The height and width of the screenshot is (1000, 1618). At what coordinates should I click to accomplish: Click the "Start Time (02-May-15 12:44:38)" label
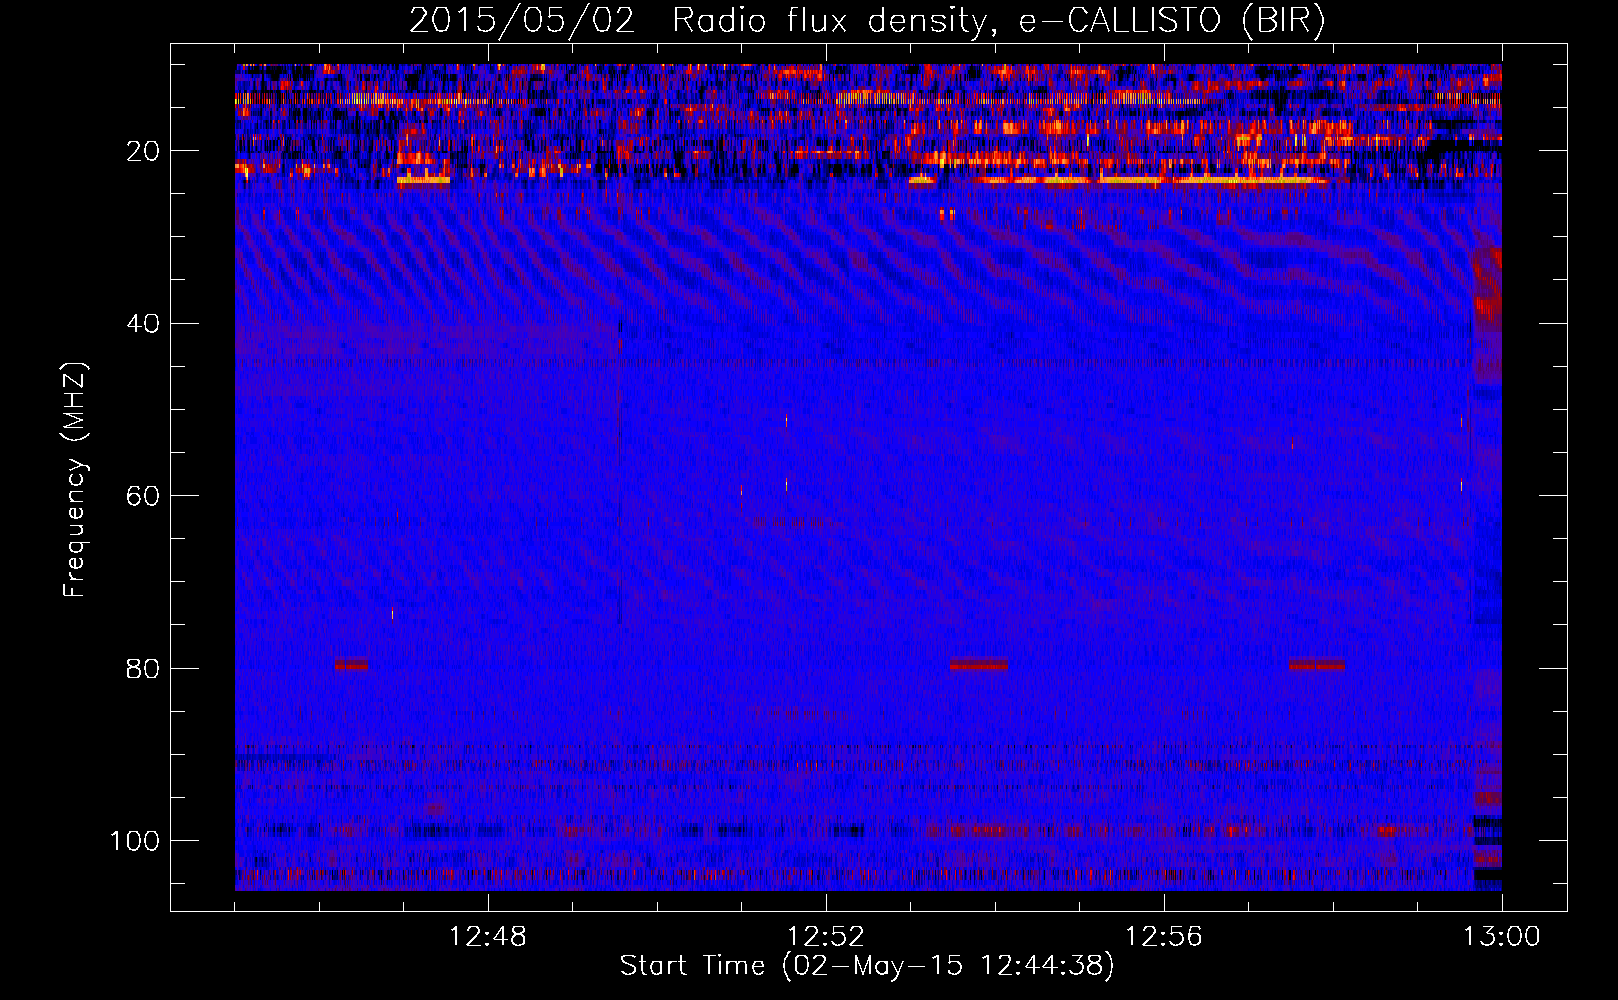click(866, 966)
